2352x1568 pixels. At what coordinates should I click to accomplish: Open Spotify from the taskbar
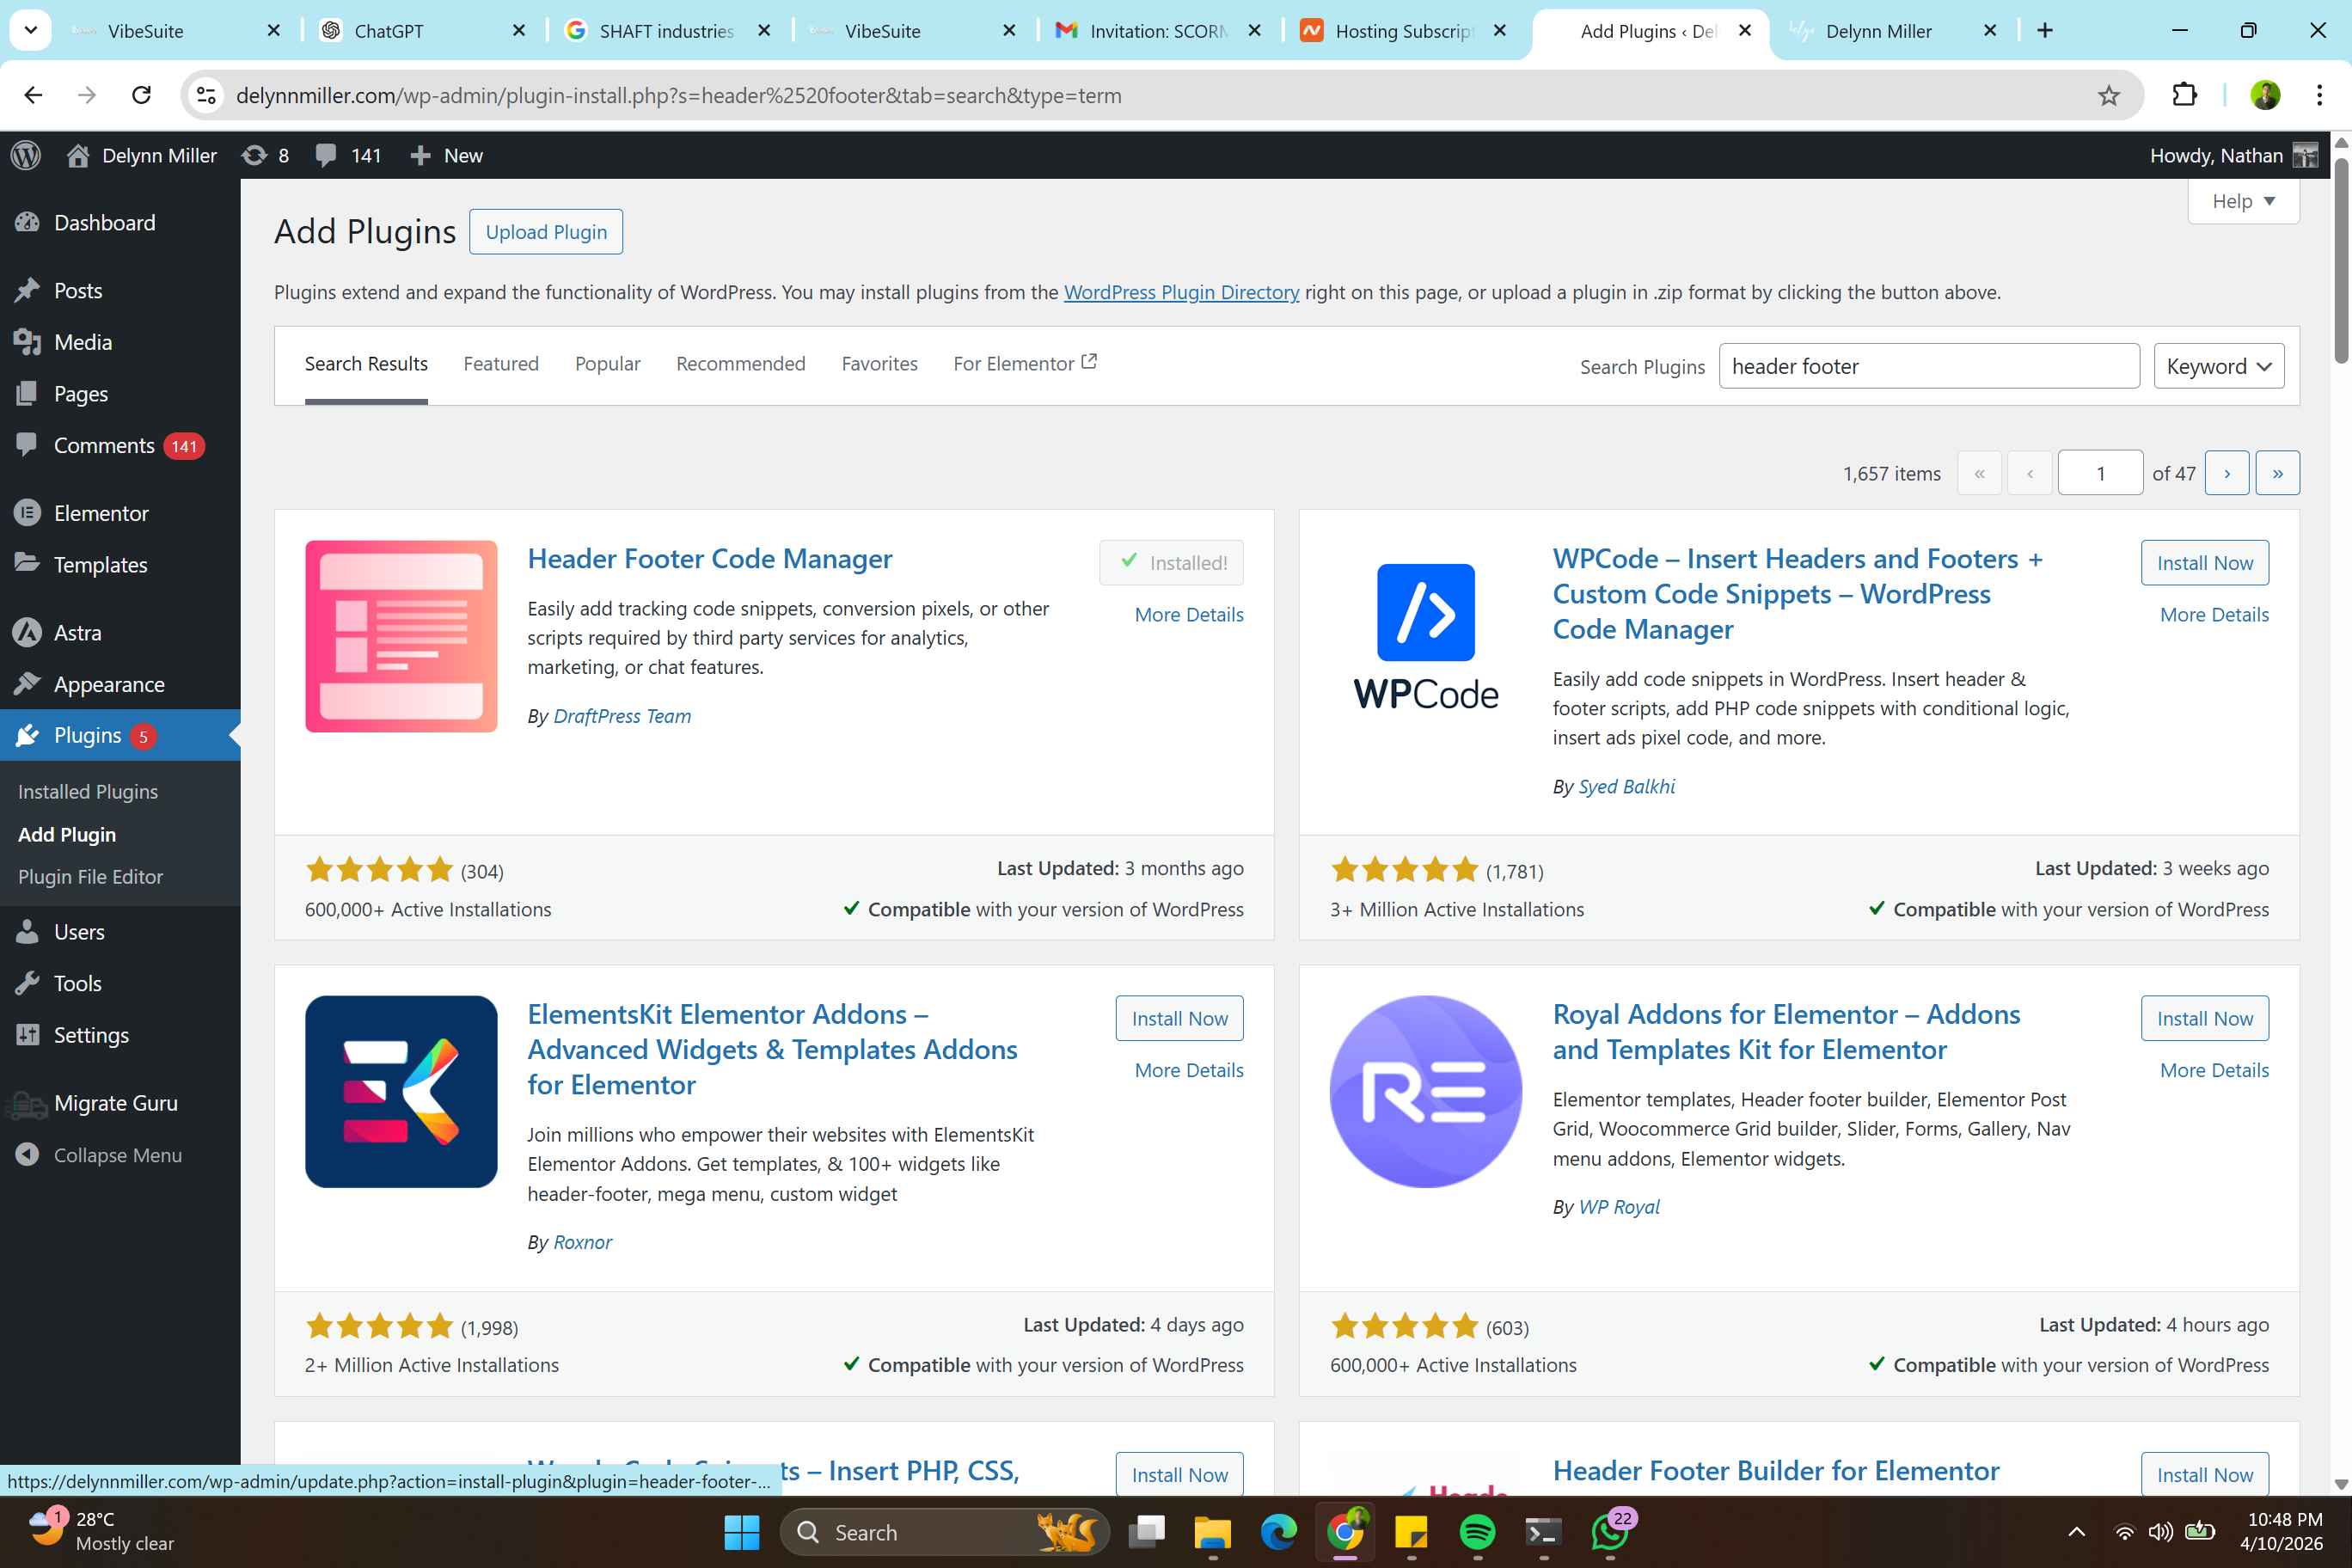(1477, 1532)
